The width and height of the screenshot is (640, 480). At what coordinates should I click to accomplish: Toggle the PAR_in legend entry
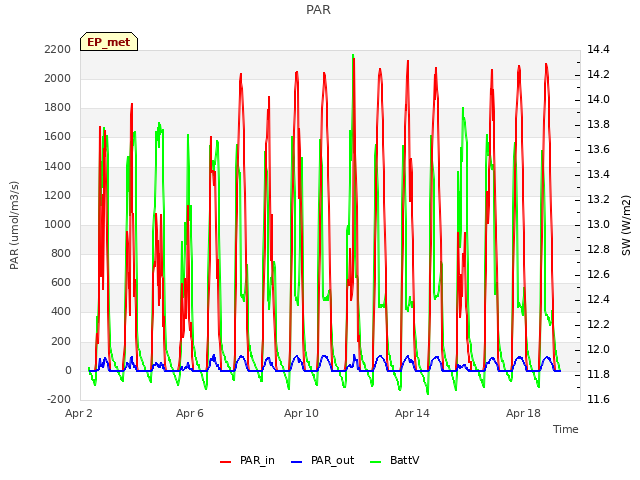tap(247, 461)
